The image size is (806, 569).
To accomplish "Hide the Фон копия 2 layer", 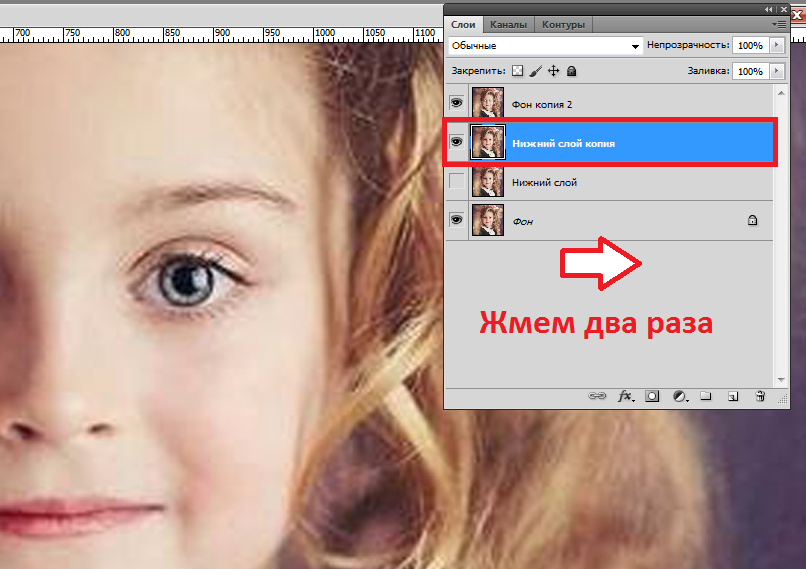I will [456, 103].
